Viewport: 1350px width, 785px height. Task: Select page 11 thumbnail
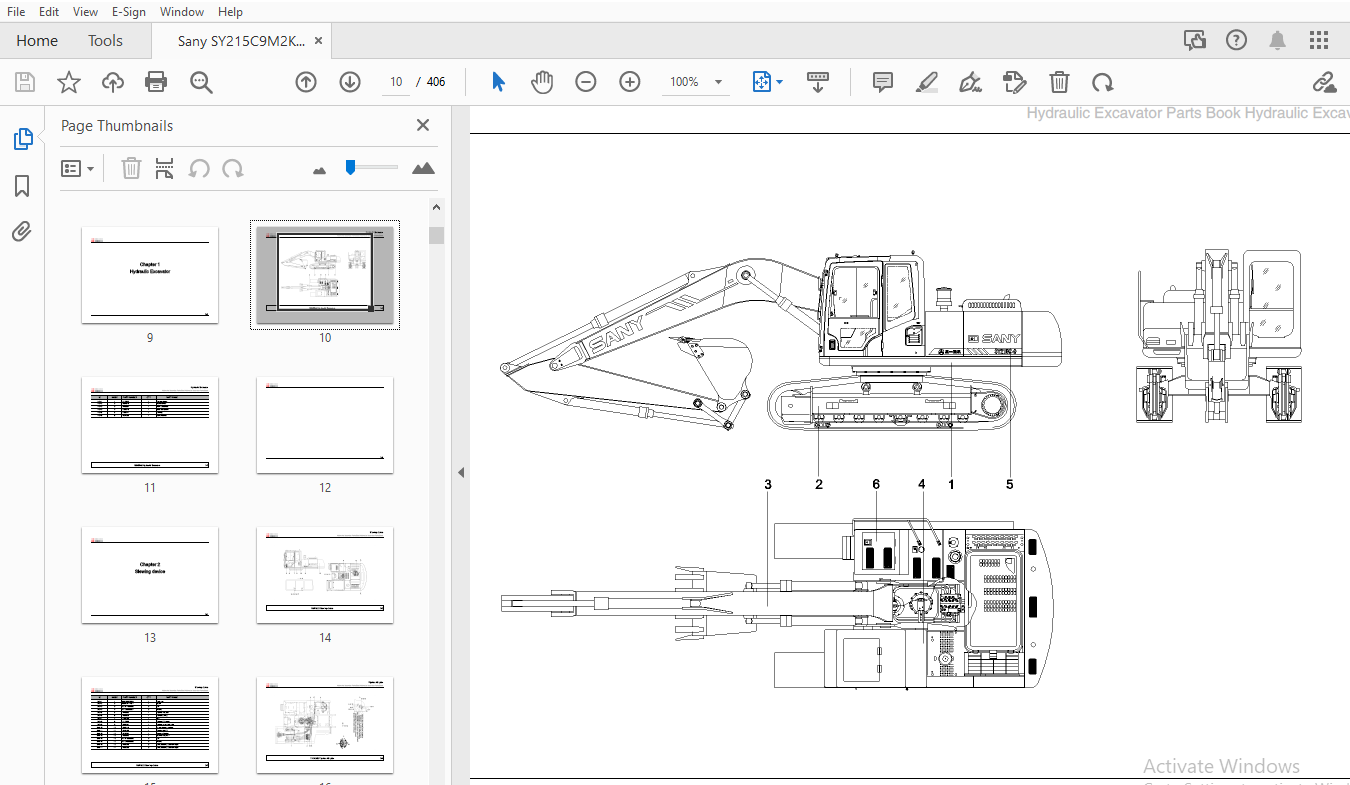coord(150,425)
